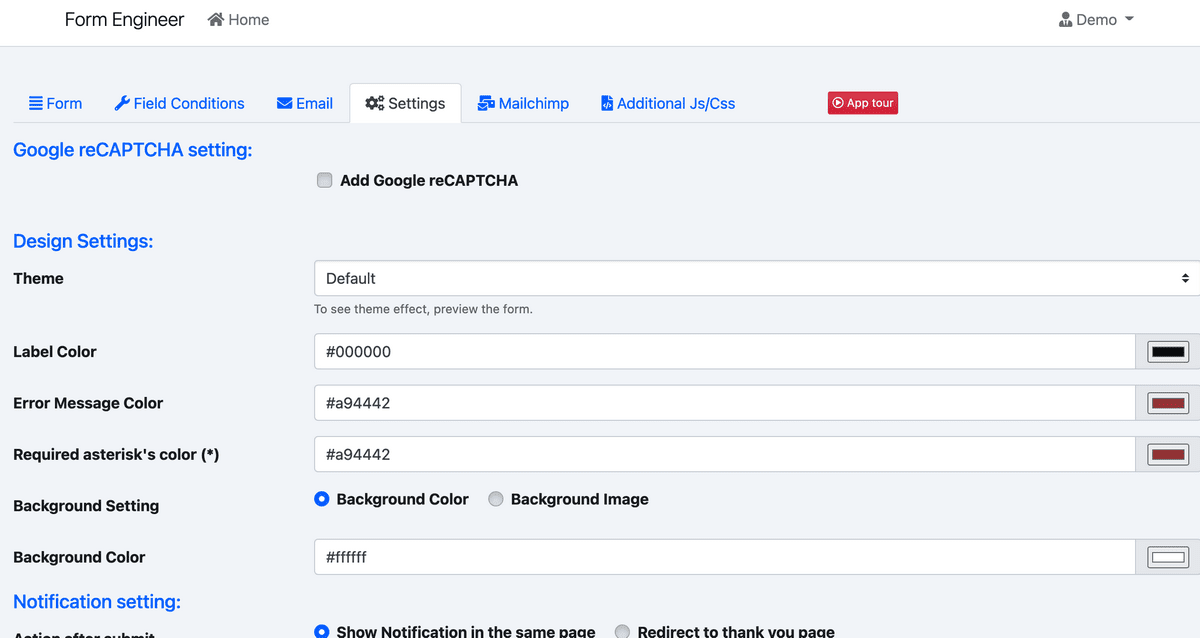
Task: Open the Theme dropdown
Action: [x=756, y=278]
